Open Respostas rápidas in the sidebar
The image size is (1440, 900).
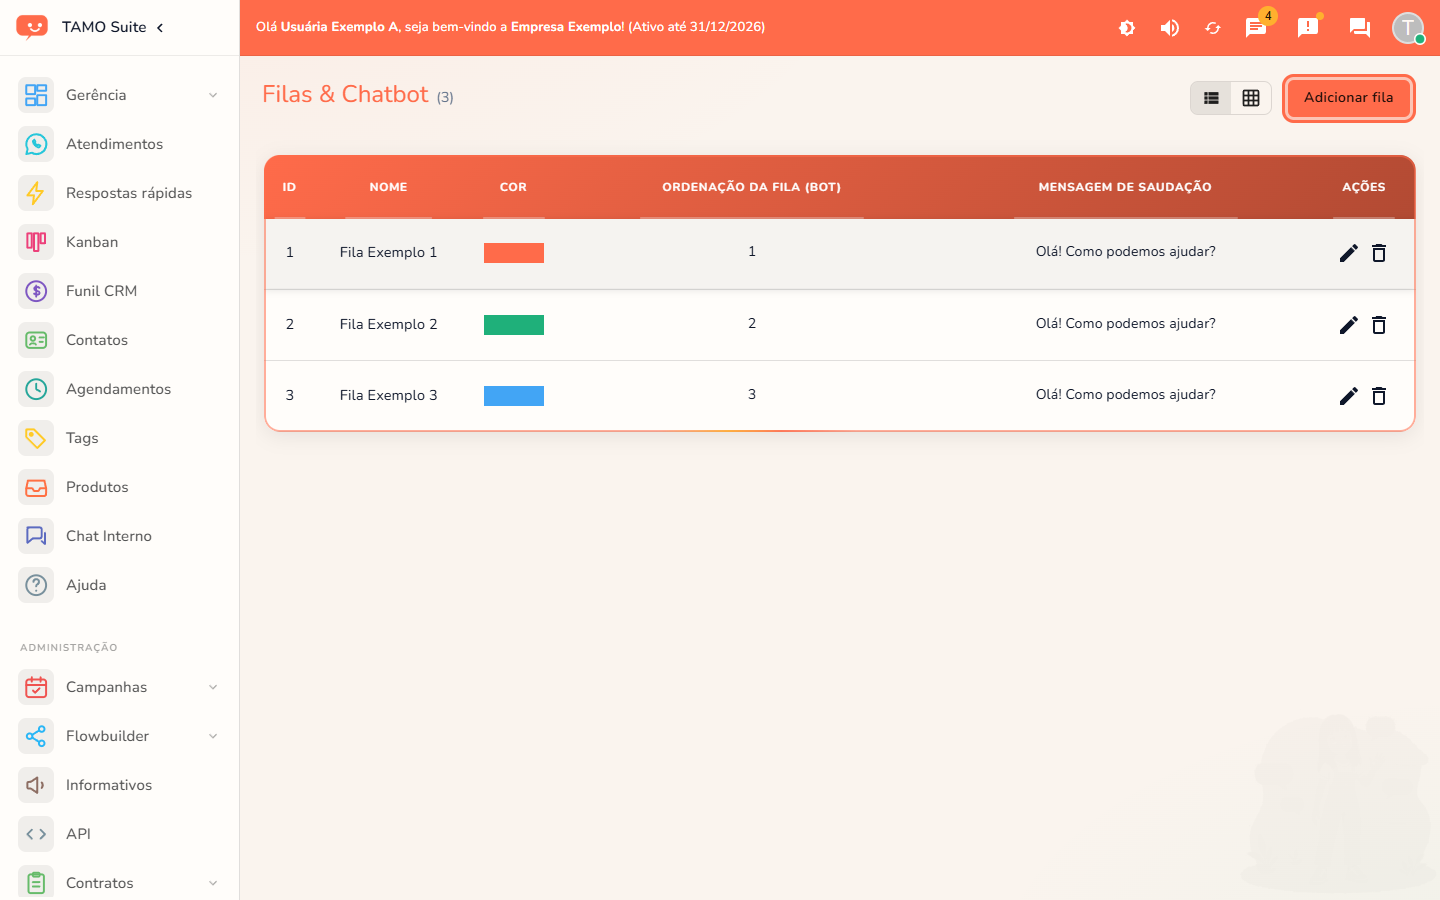pos(119,193)
